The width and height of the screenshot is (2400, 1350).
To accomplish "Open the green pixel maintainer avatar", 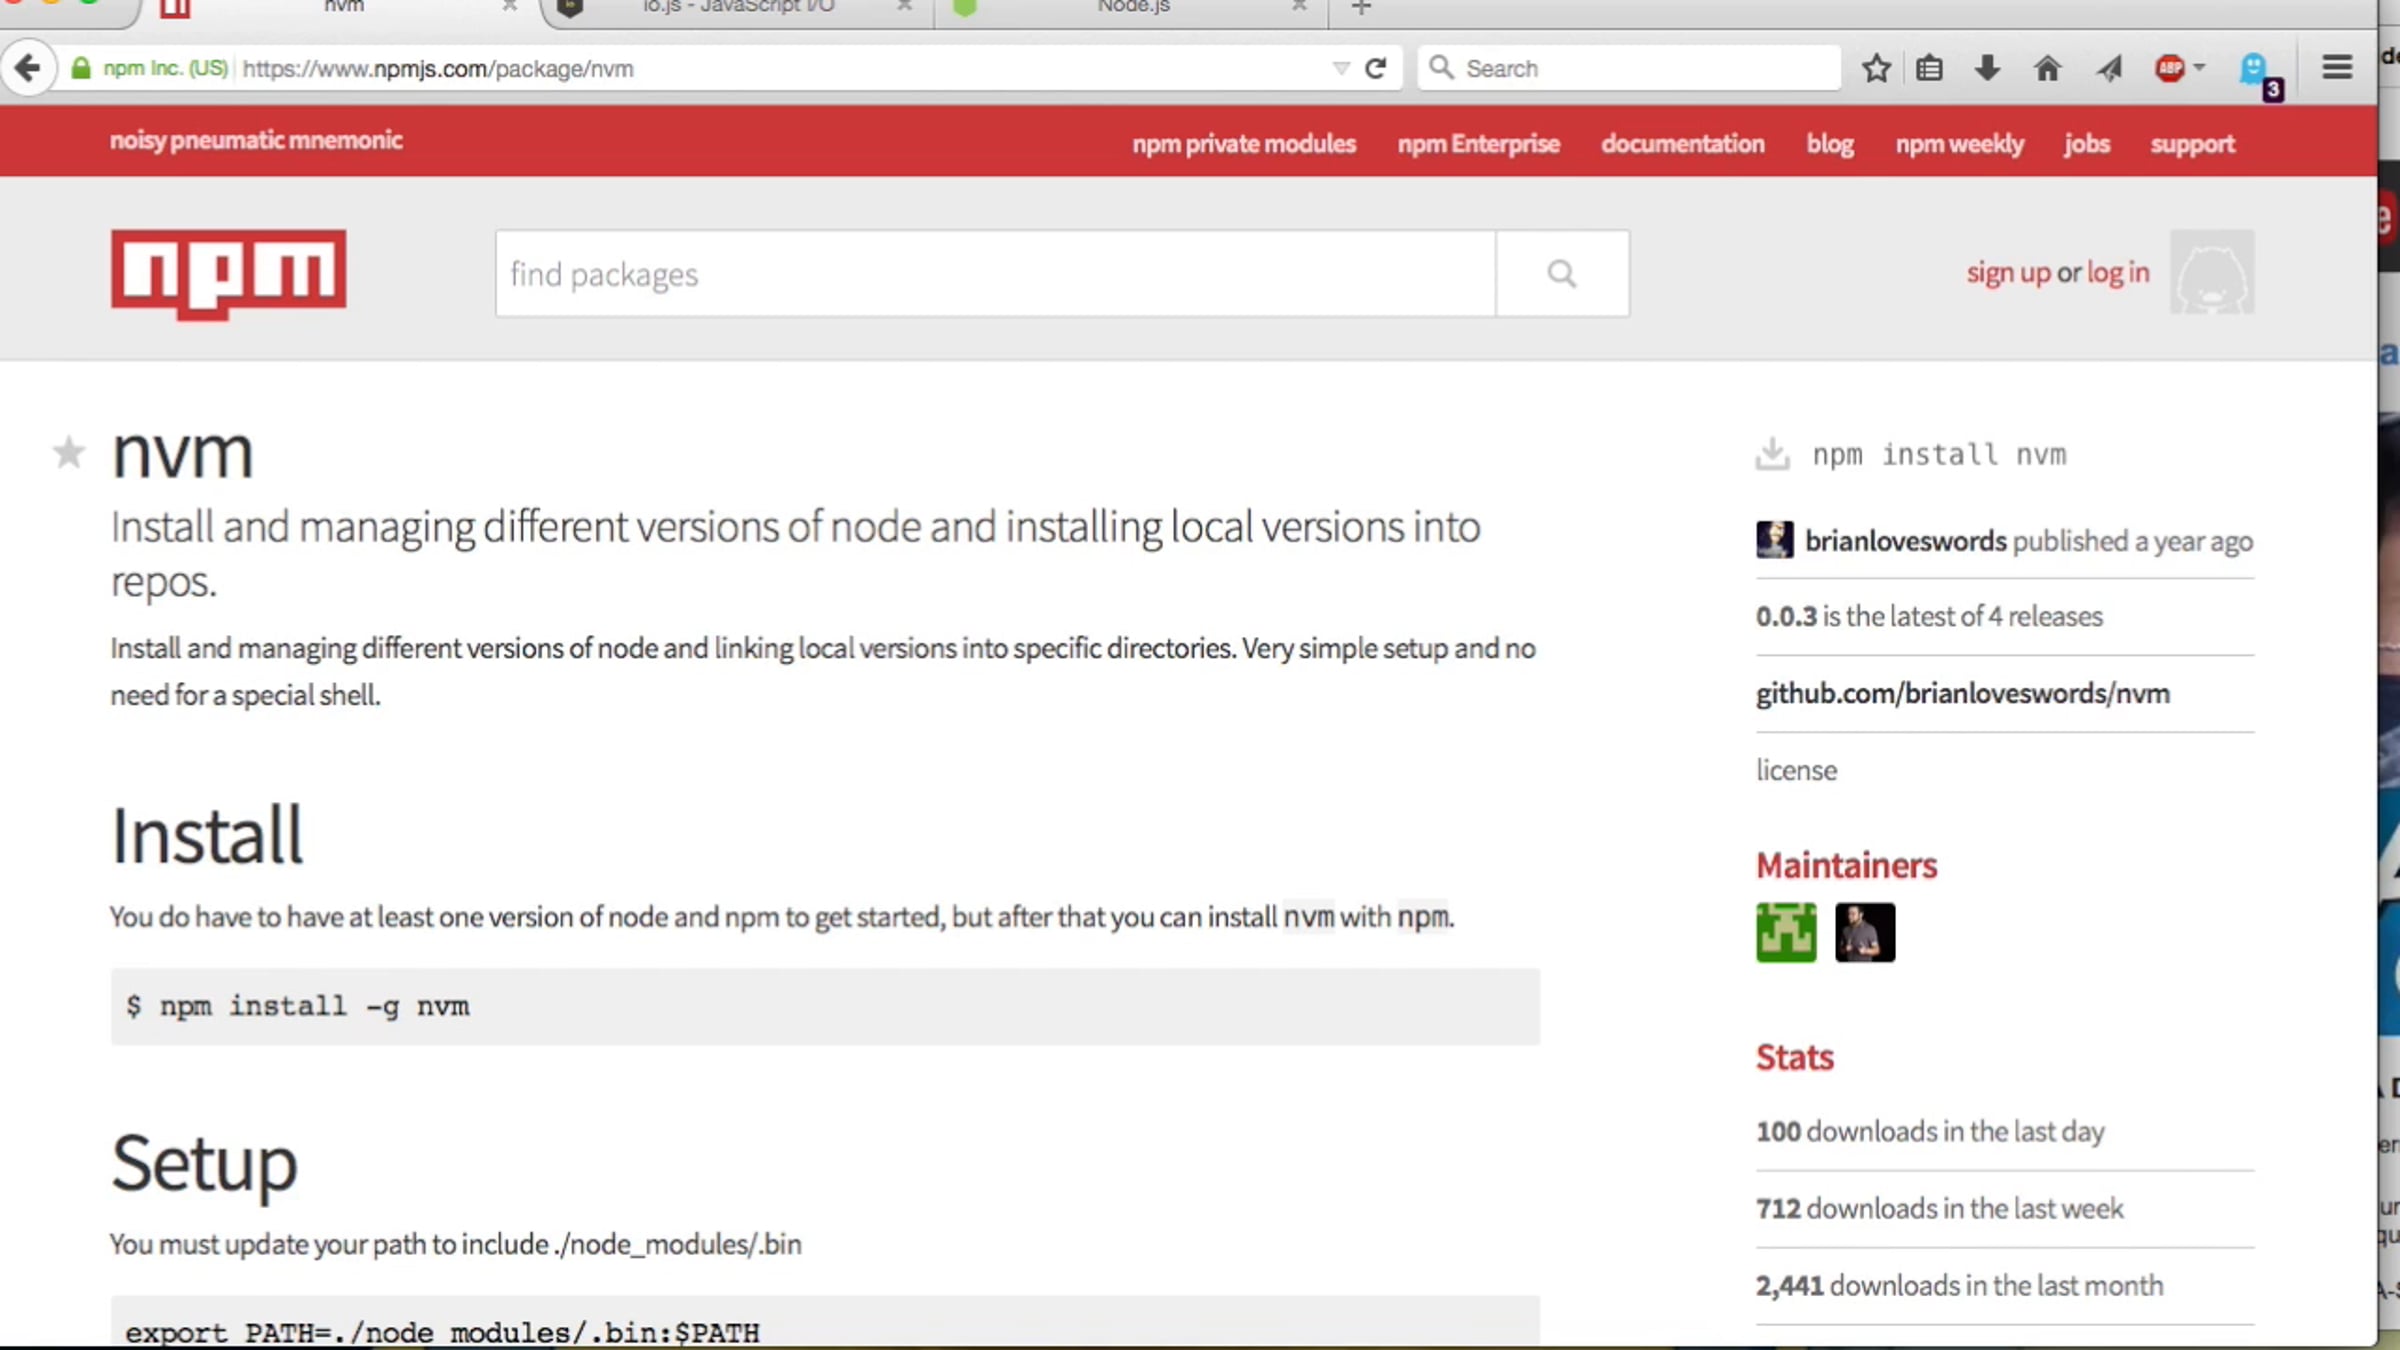I will (1786, 932).
